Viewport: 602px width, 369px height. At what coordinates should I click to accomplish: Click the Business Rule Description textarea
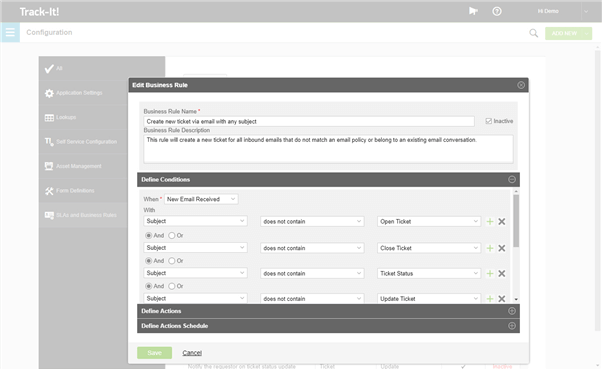[328, 149]
